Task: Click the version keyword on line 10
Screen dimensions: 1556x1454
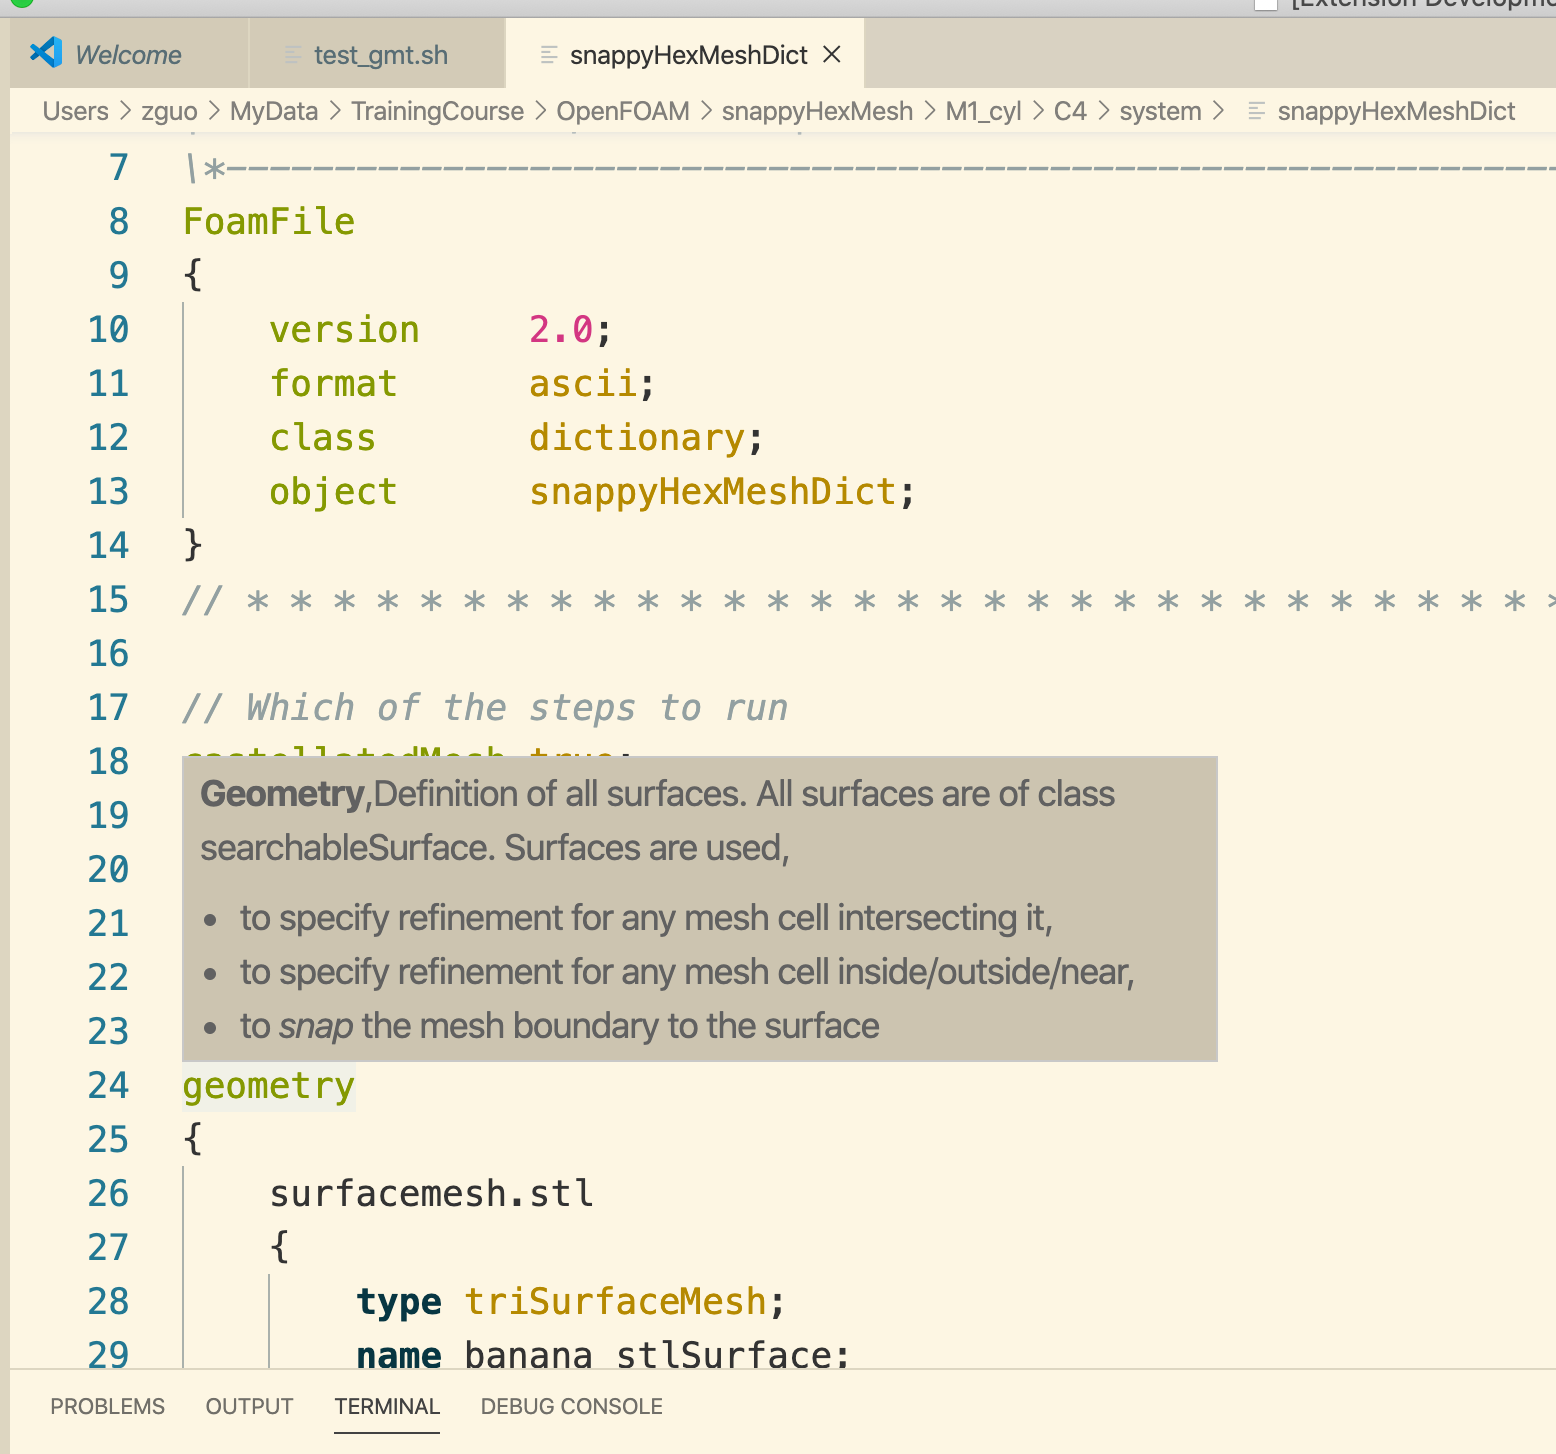Action: pos(344,329)
